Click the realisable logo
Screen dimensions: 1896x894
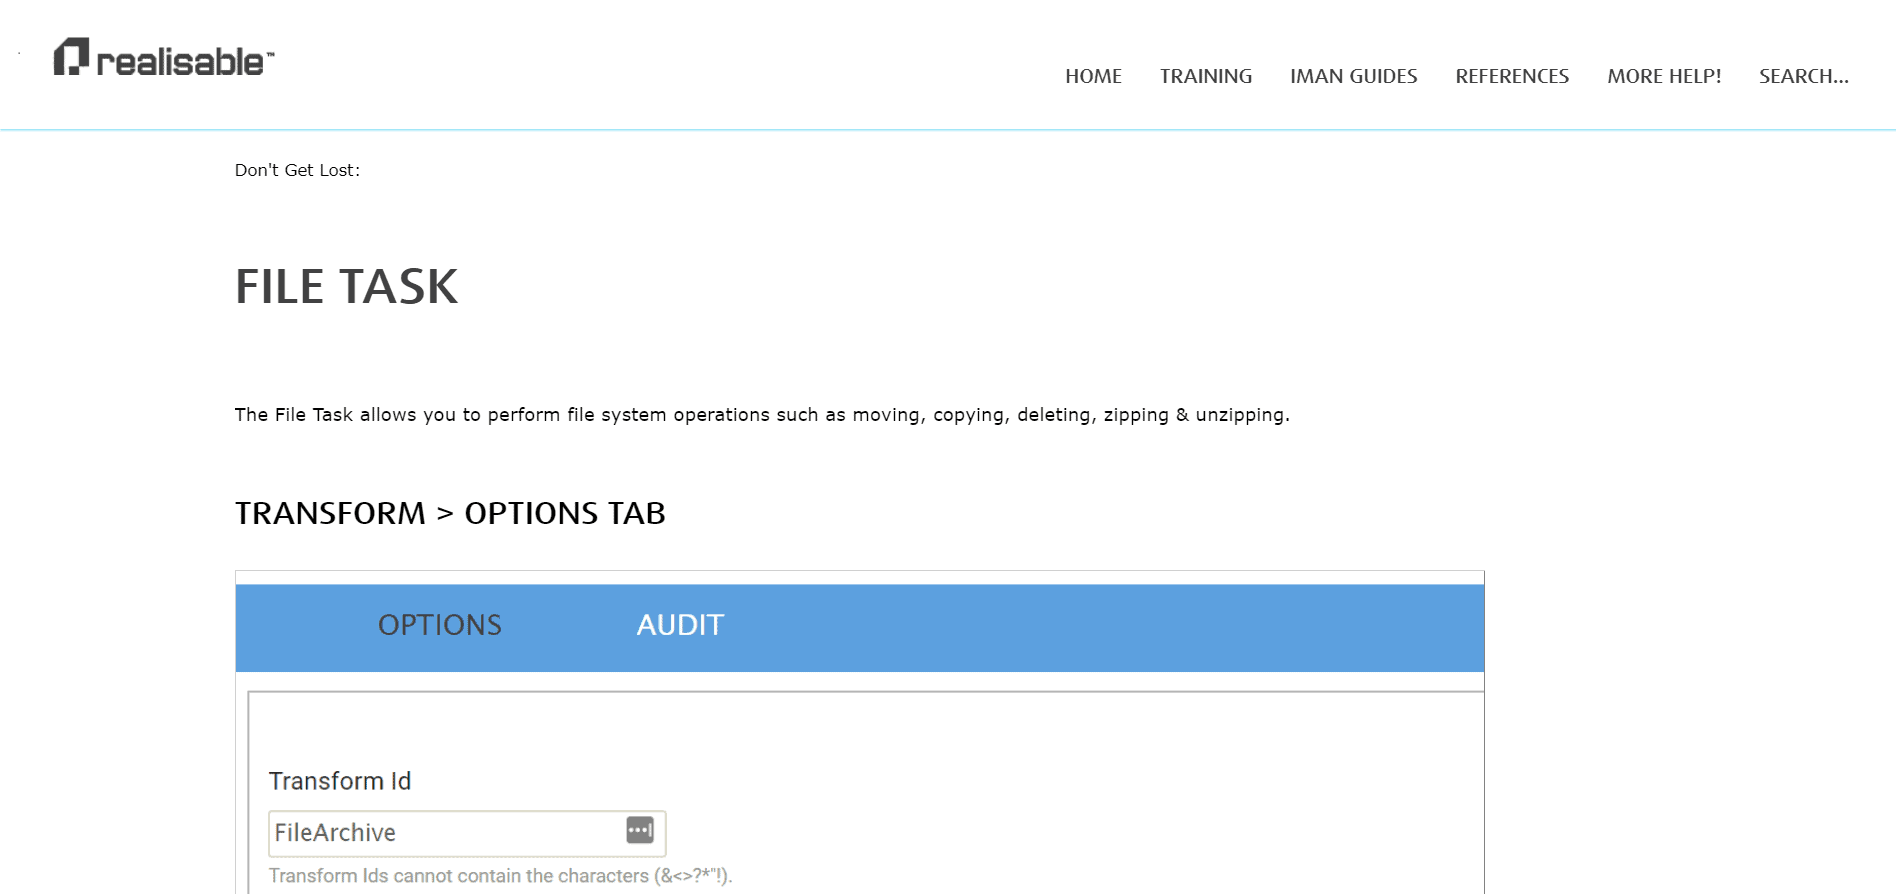(164, 58)
